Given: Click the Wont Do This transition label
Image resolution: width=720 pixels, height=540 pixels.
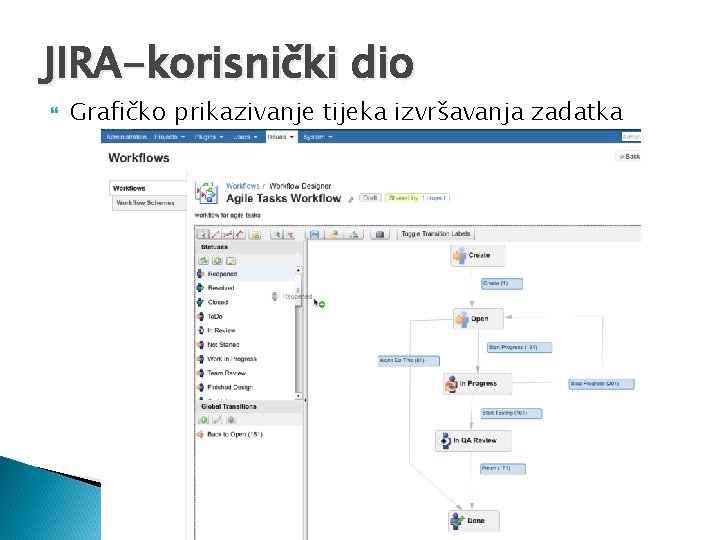Looking at the screenshot, I should tap(409, 361).
